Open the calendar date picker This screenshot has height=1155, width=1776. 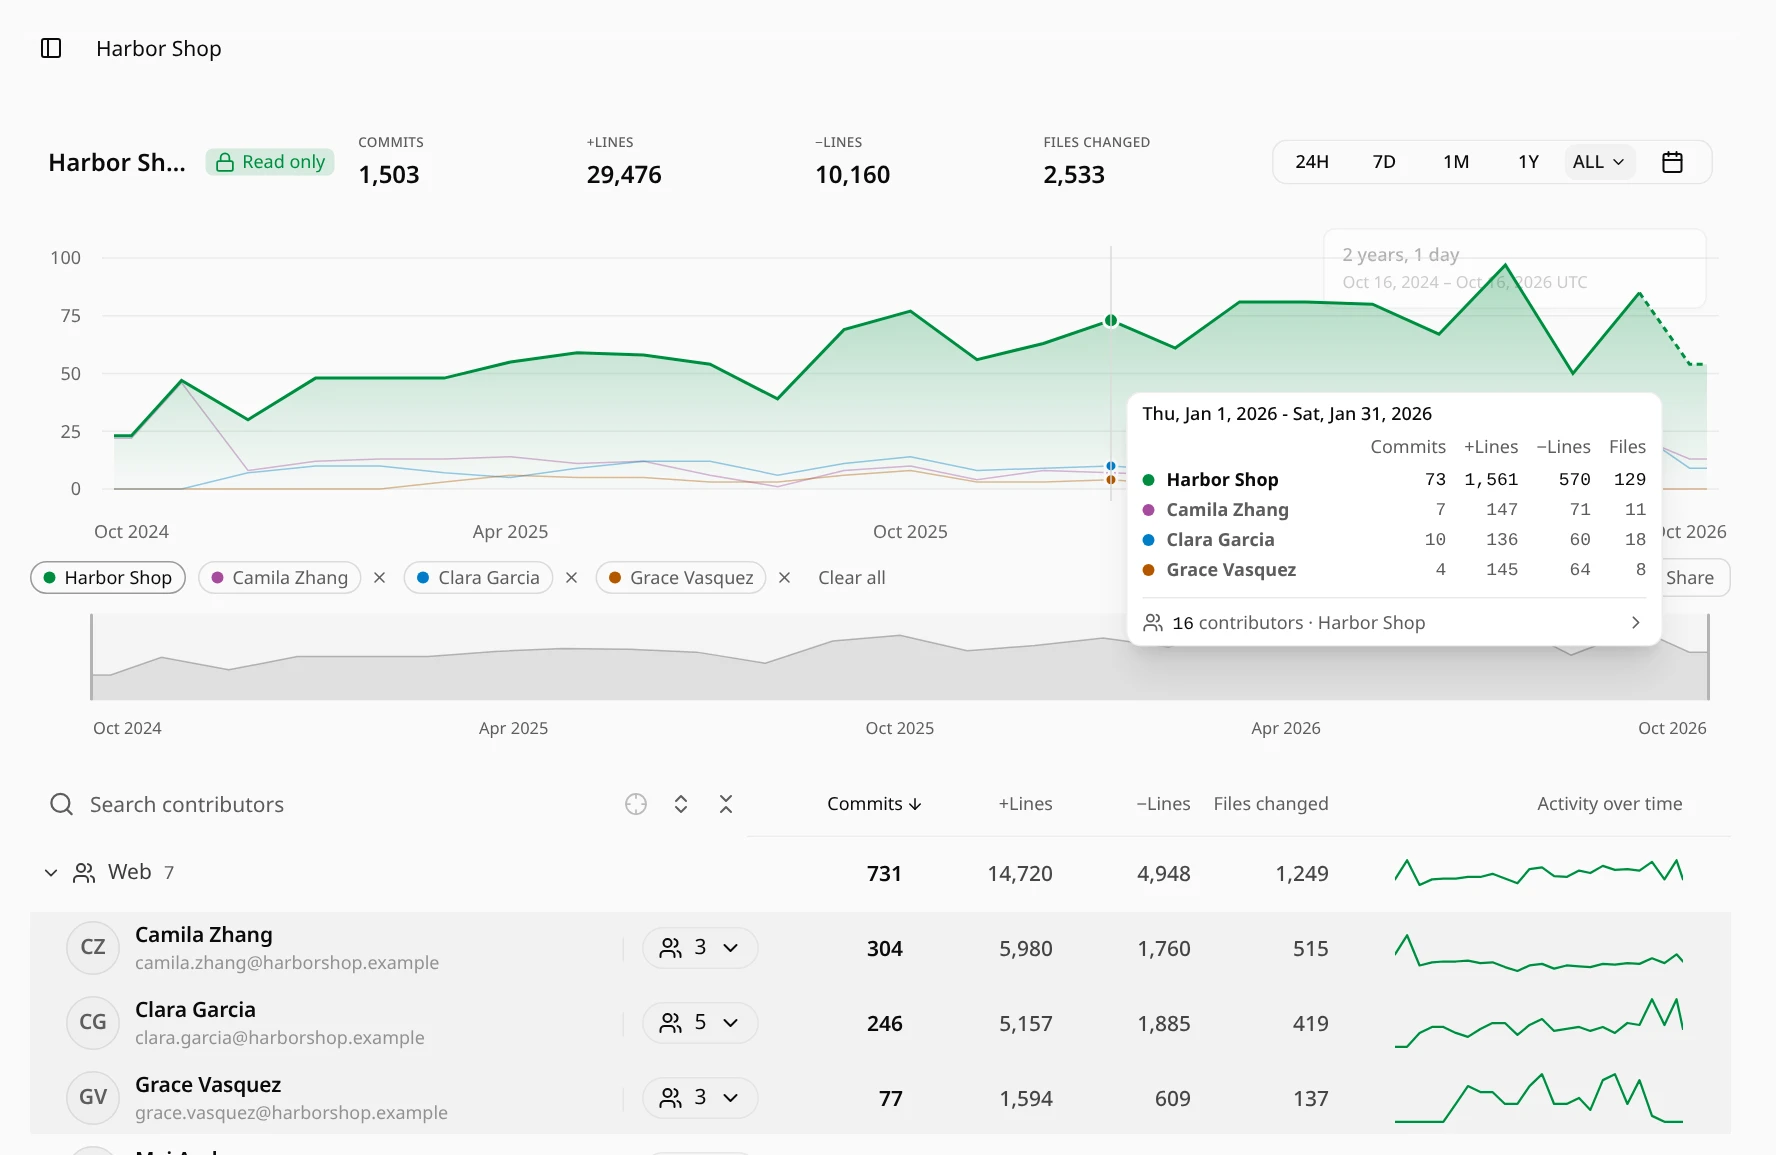click(x=1672, y=162)
